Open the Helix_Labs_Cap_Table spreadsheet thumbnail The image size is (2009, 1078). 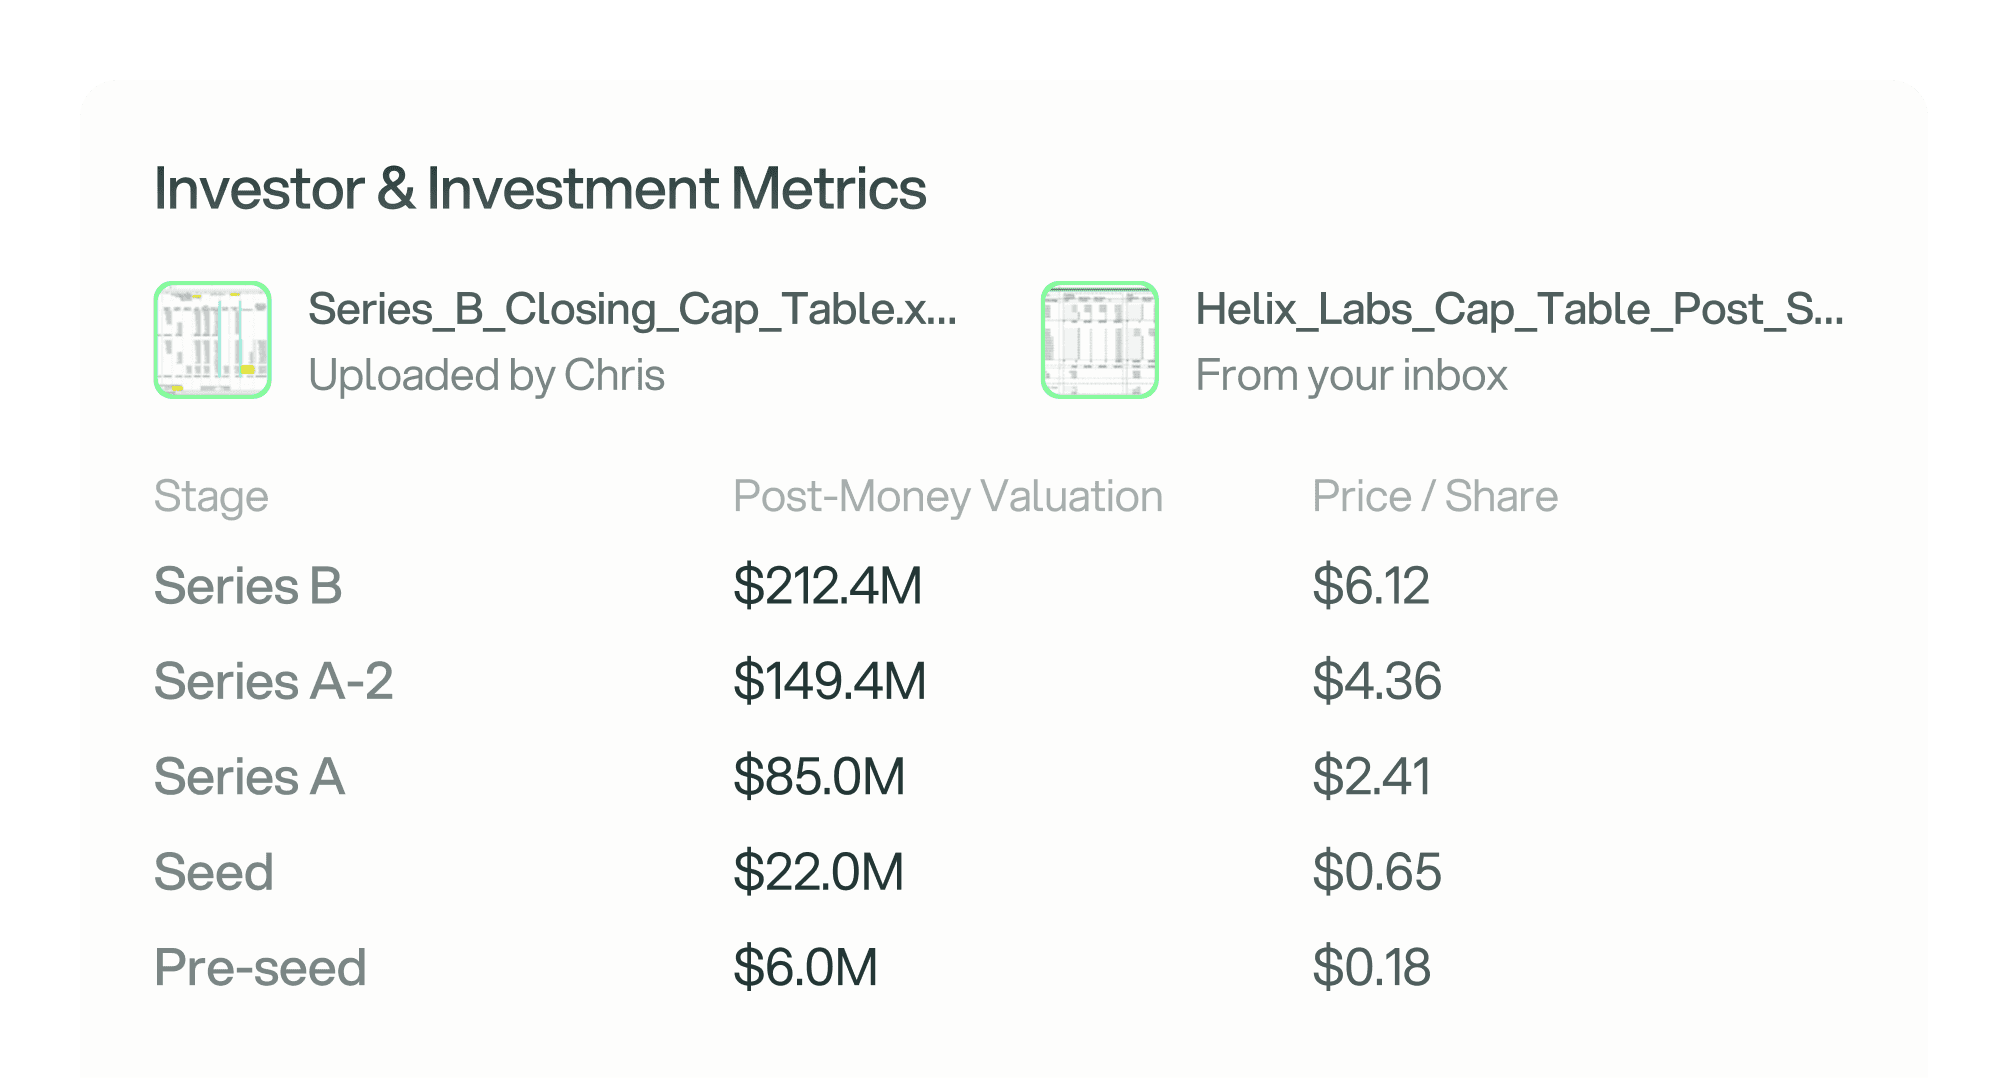point(1098,340)
